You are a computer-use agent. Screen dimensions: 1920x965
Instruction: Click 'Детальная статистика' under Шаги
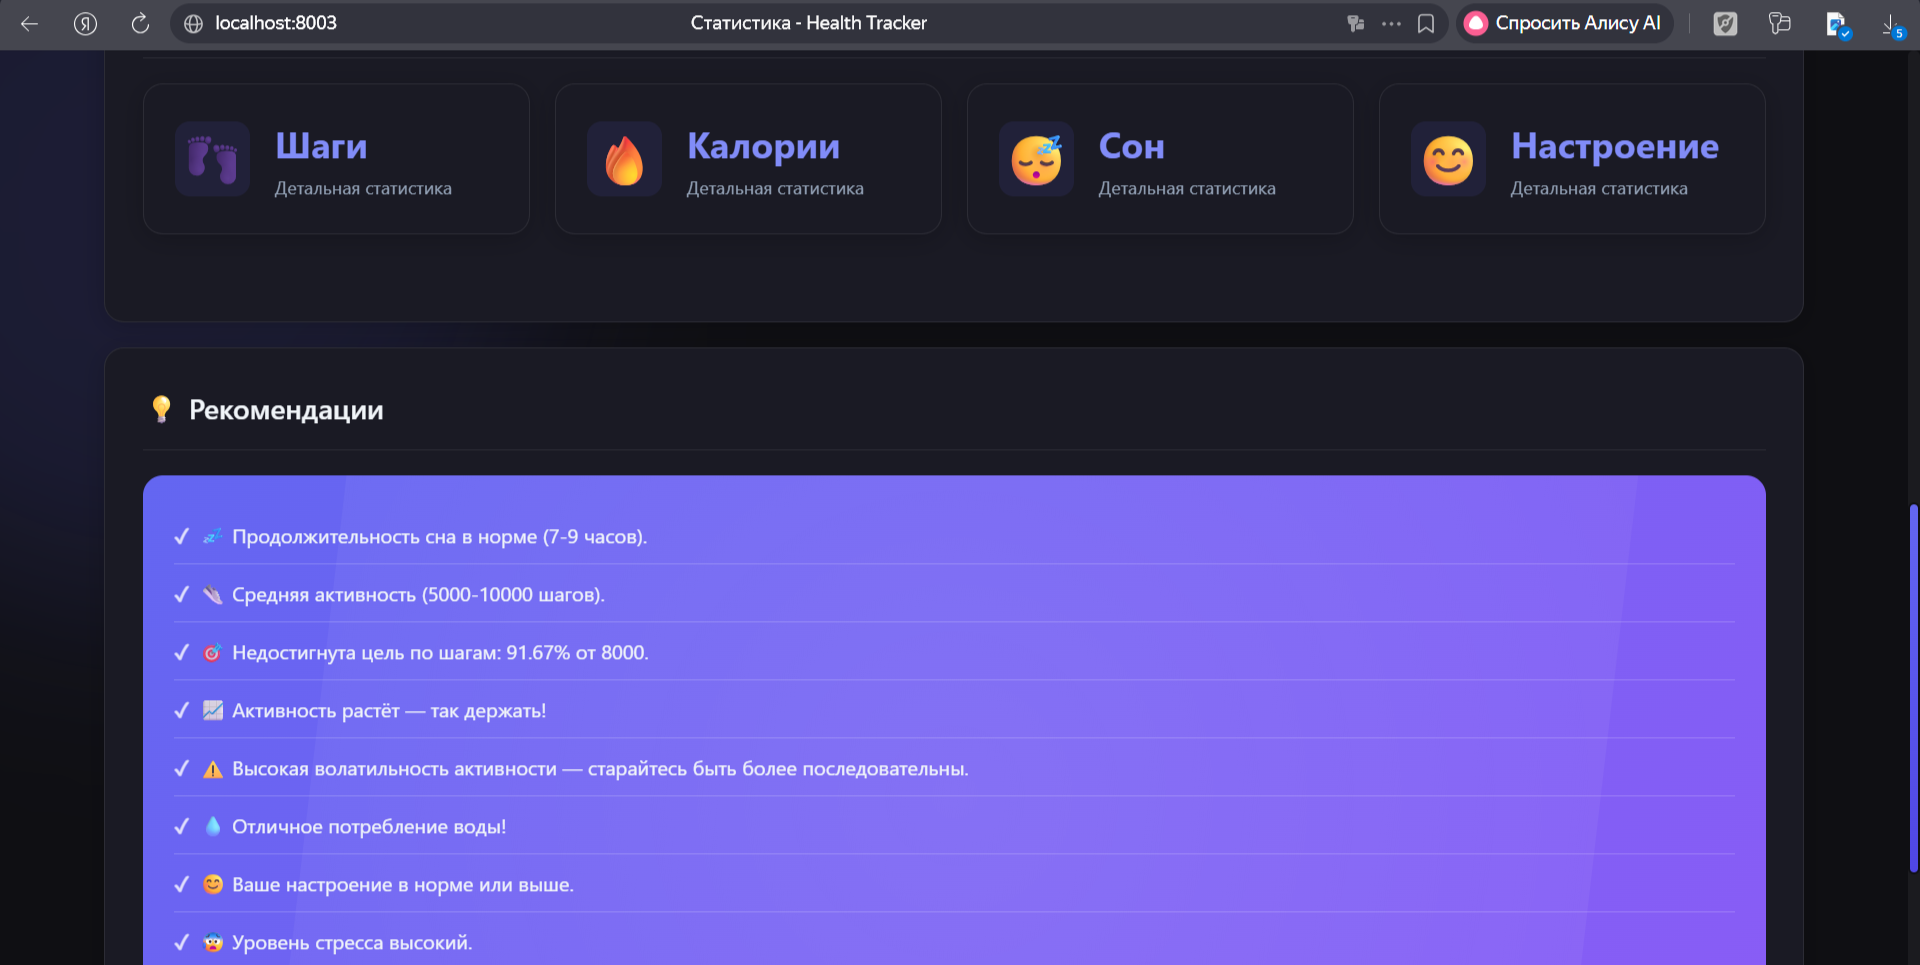[x=363, y=189]
